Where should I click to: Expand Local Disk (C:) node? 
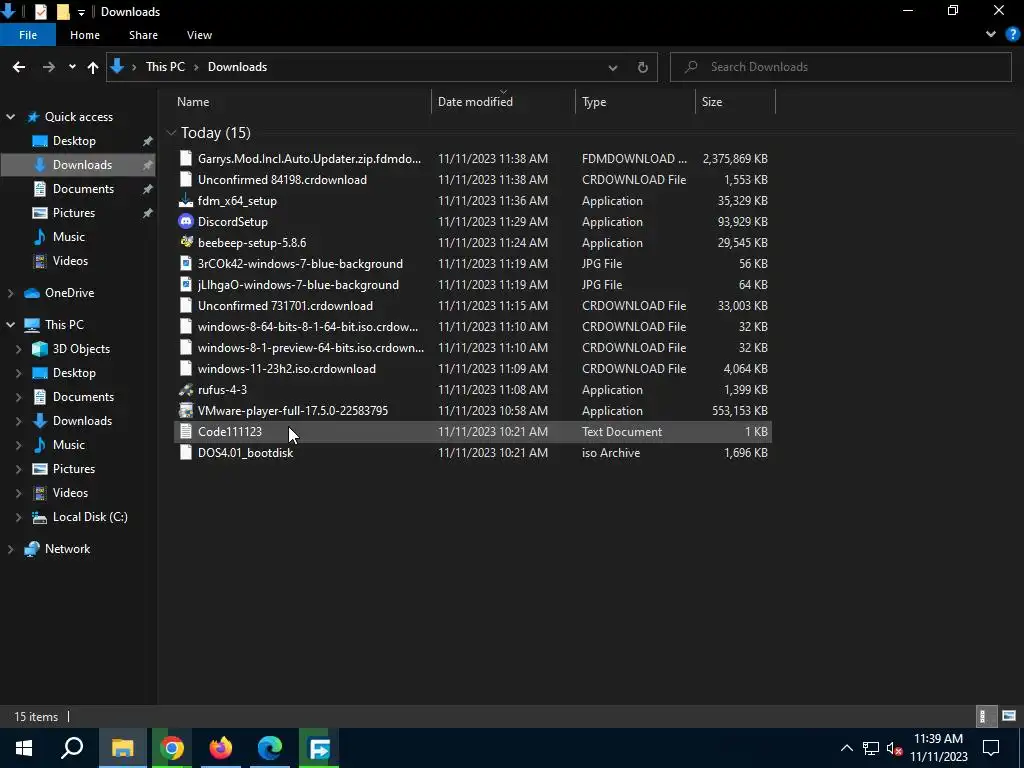19,517
